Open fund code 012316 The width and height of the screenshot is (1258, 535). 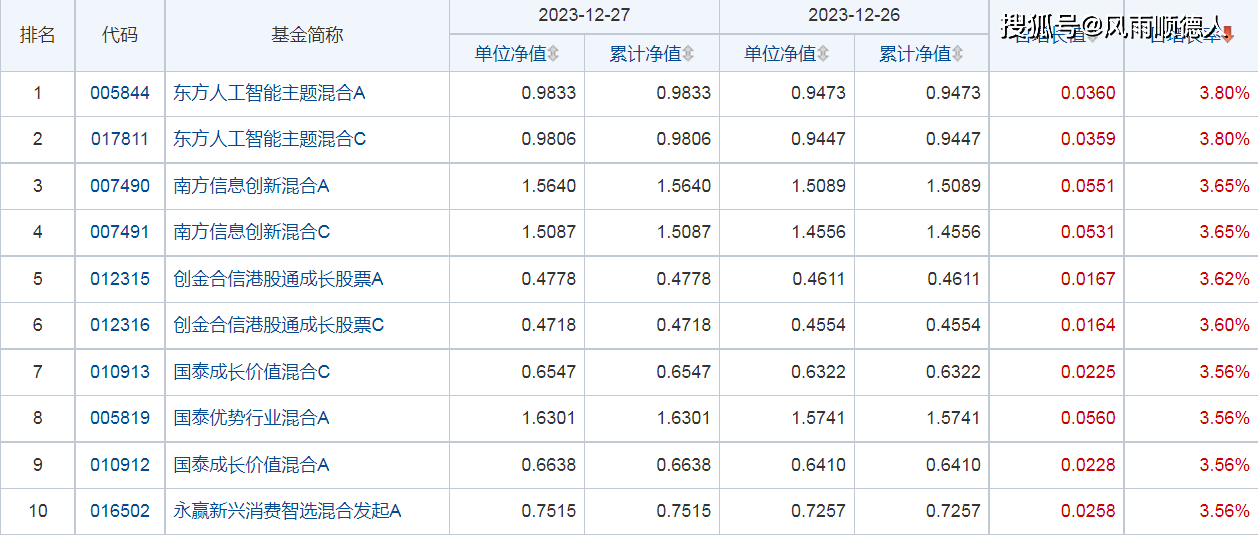click(120, 325)
